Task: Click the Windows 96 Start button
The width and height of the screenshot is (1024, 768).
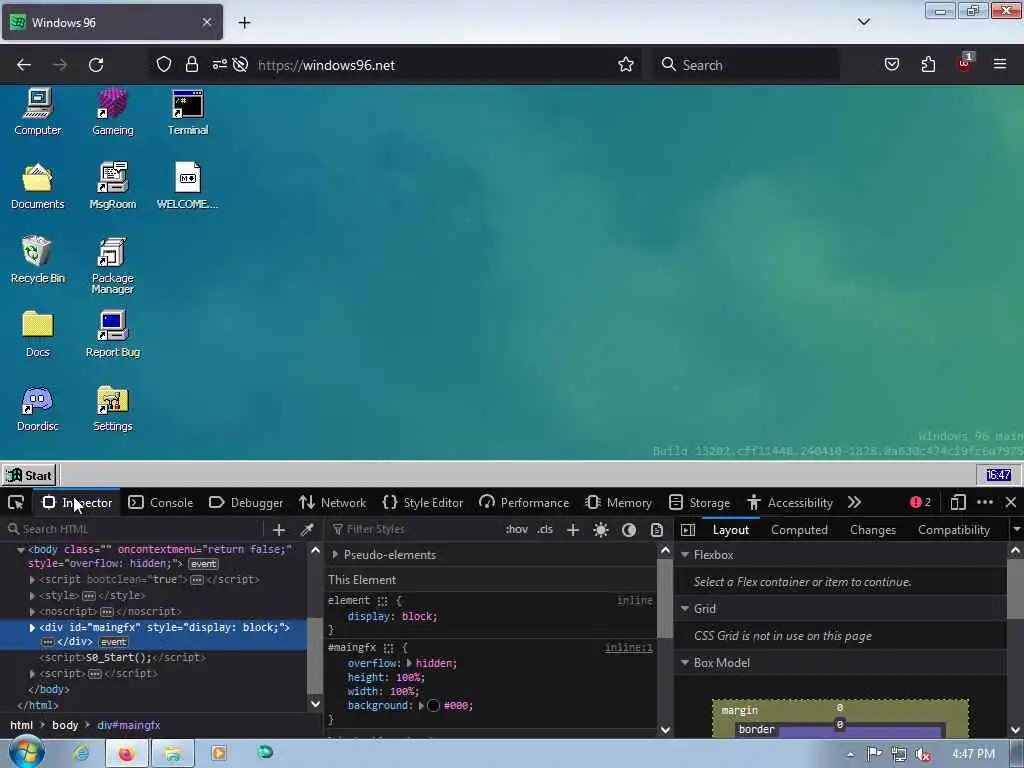Action: tap(29, 475)
